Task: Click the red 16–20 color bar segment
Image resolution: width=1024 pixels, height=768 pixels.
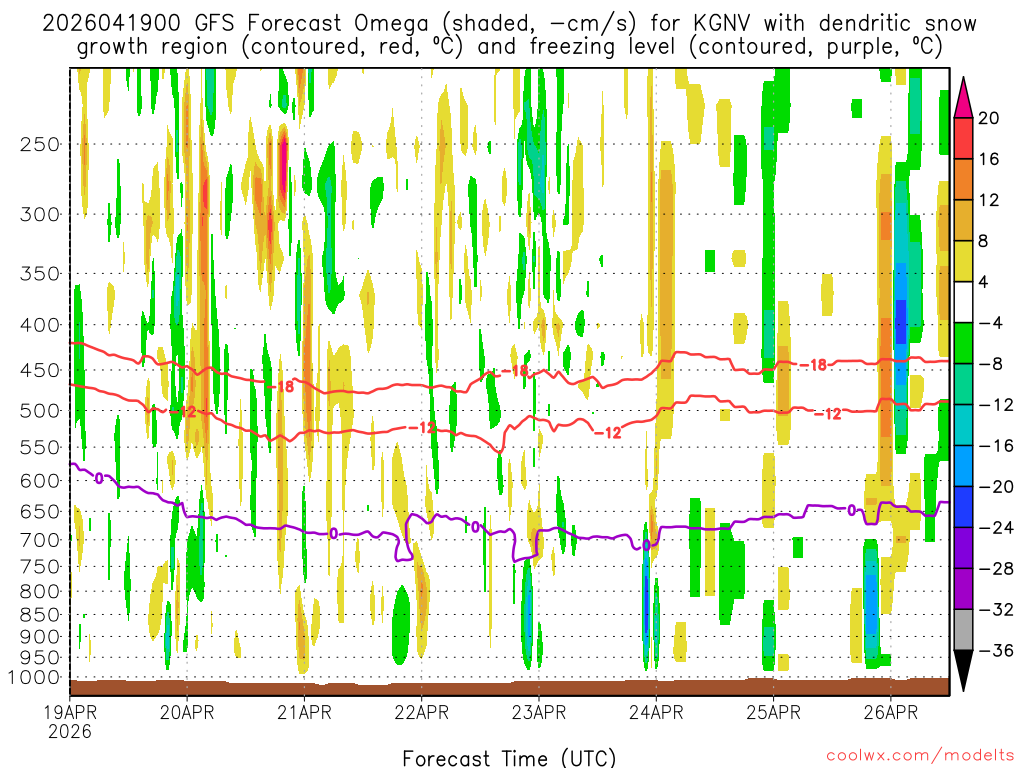Action: pos(963,138)
